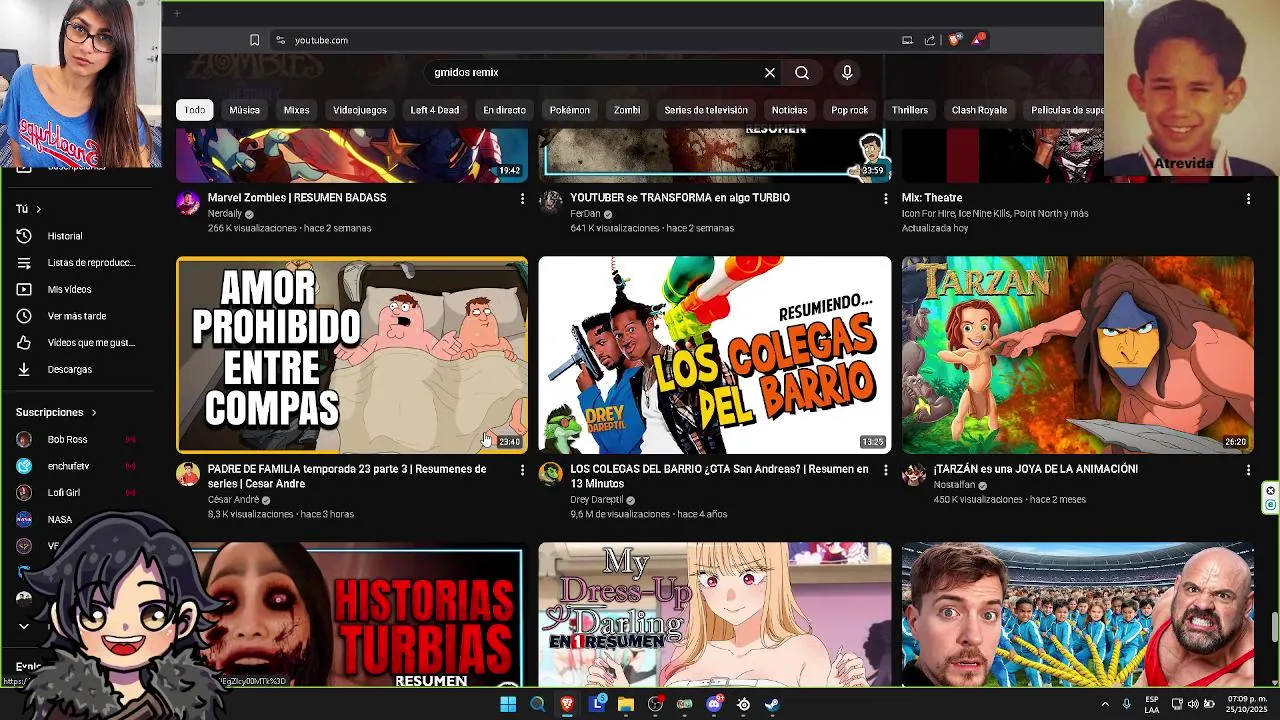Open options menu for LOS COLEGAS DEL BARRIO
This screenshot has width=1280, height=720.
885,470
